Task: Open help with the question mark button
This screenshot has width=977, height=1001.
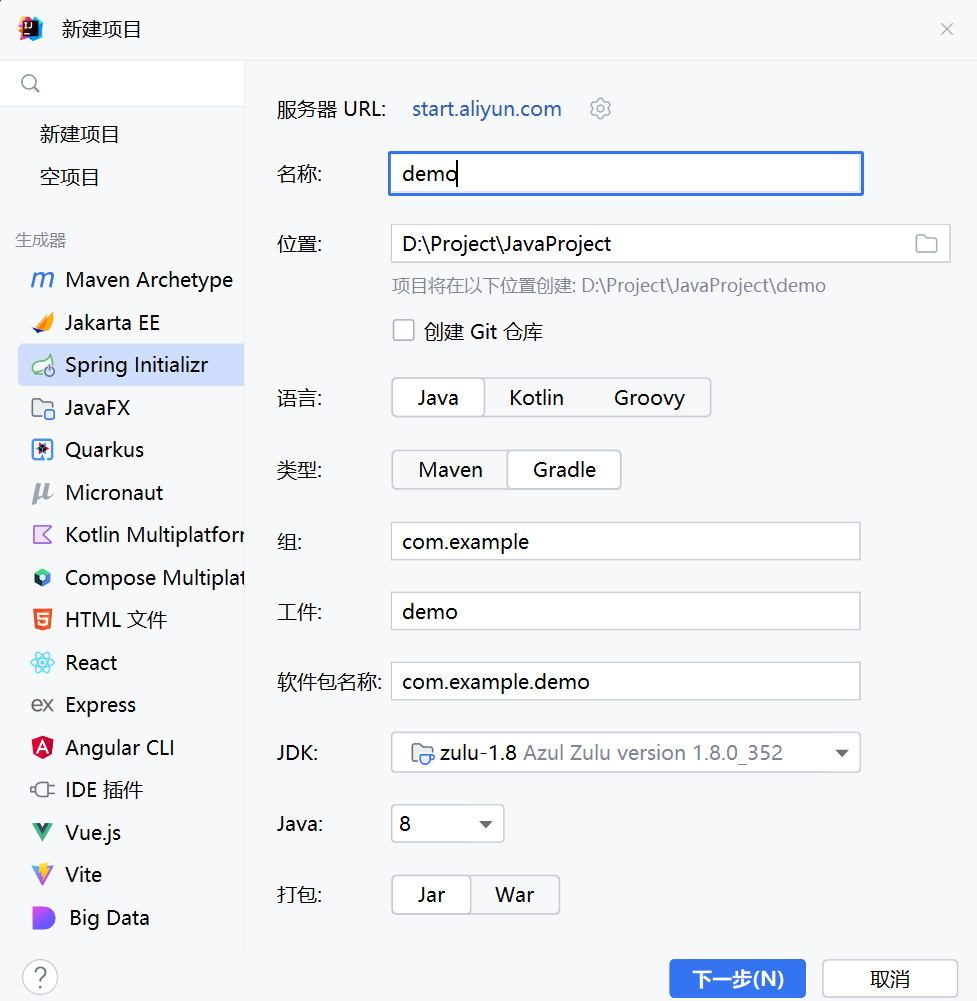Action: click(x=40, y=977)
